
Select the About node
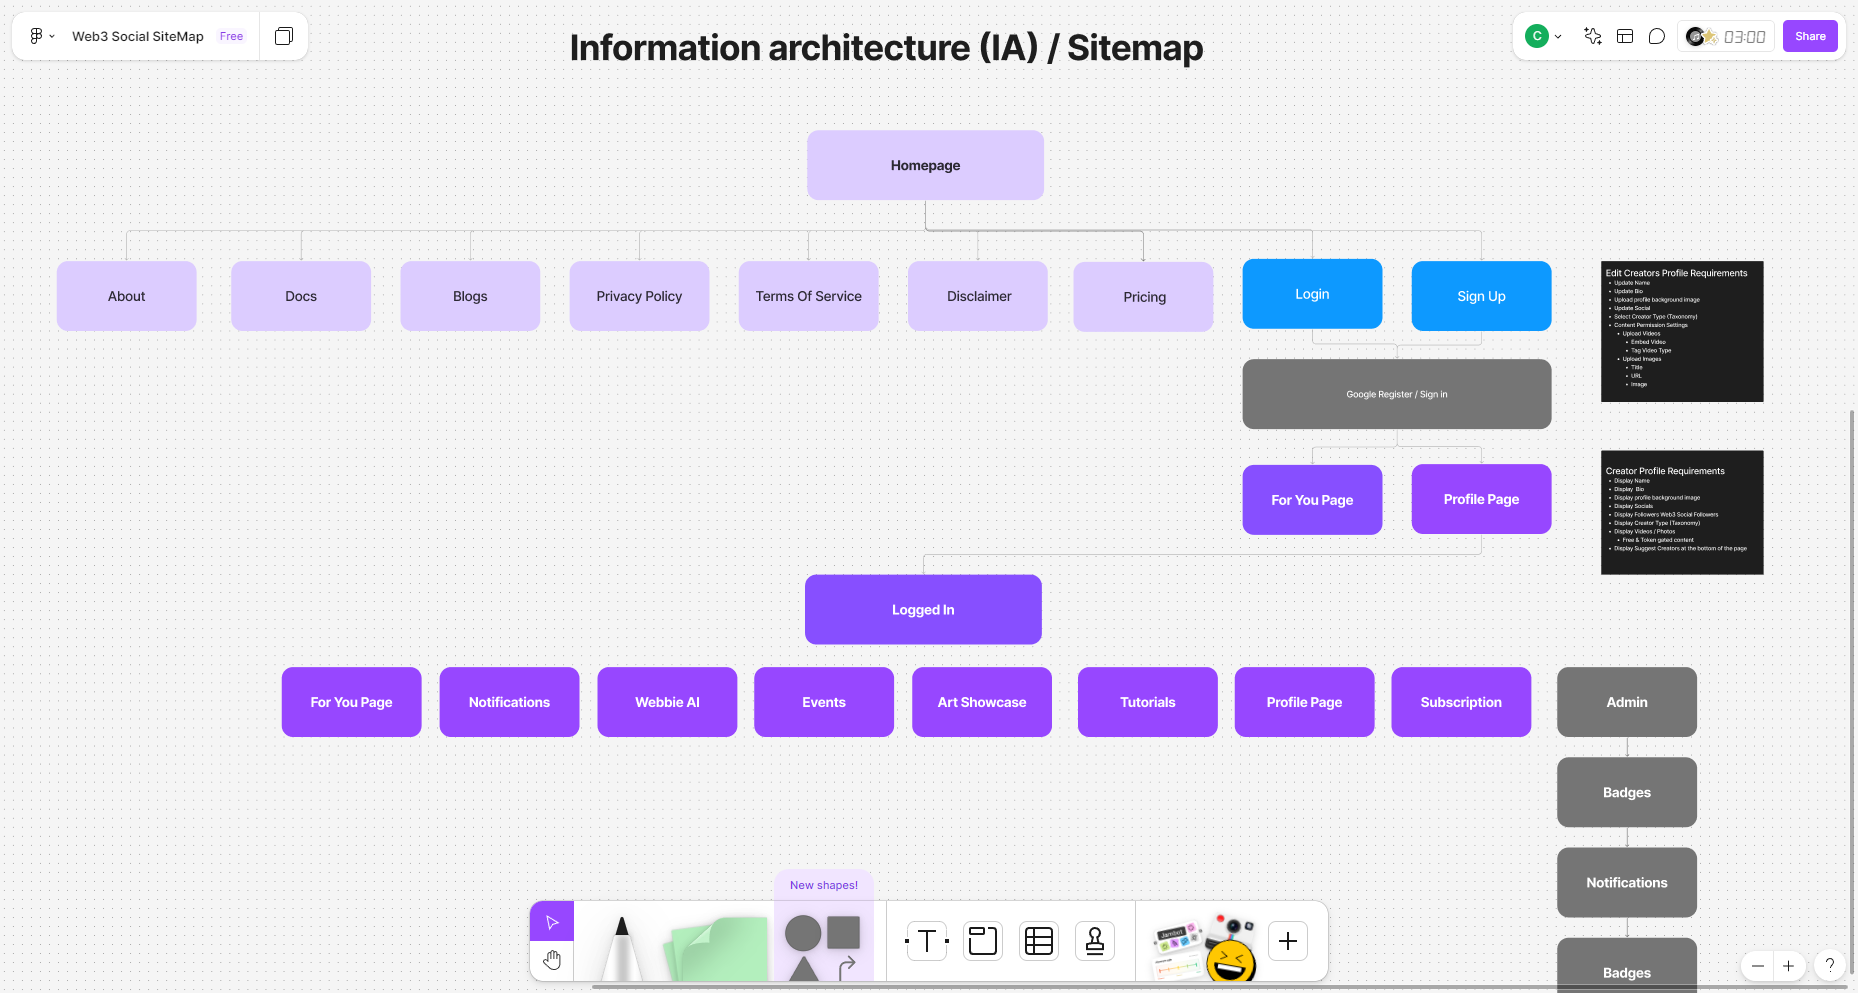[127, 296]
